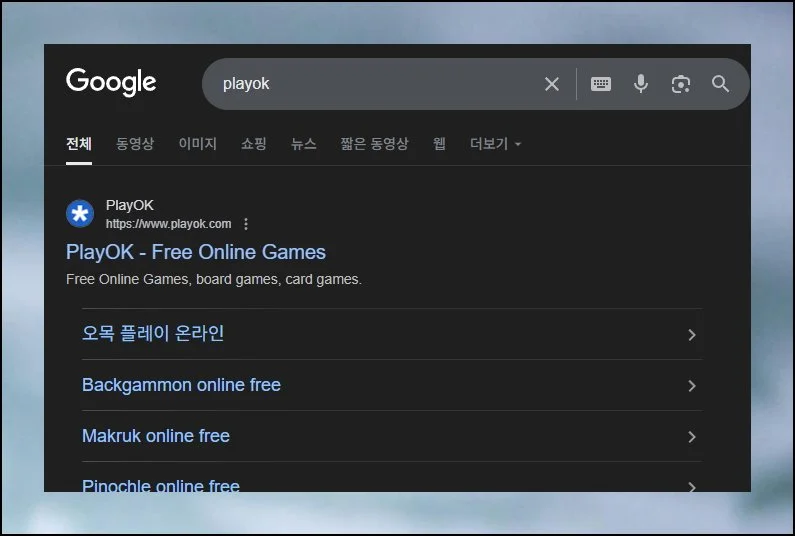Click the Google logo

pos(111,83)
